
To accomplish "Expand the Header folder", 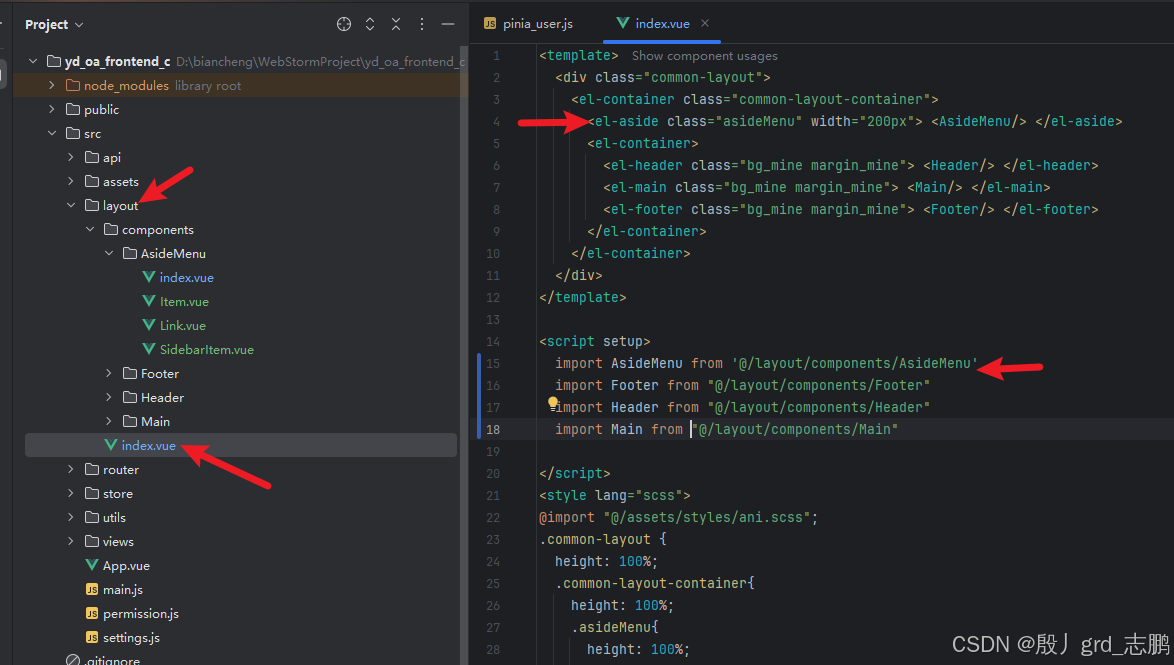I will tap(109, 397).
